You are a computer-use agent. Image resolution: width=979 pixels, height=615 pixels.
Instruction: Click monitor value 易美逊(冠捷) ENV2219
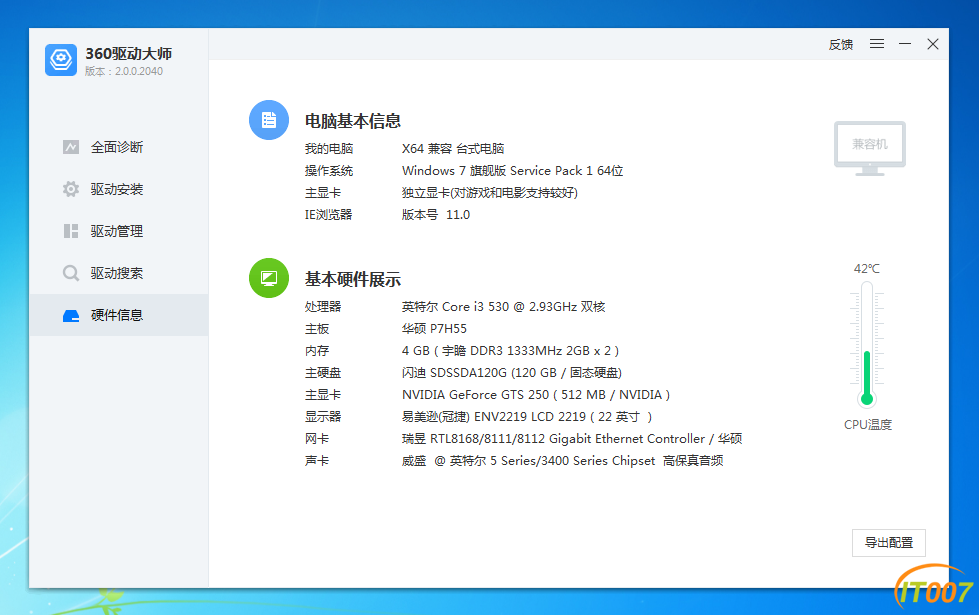527,416
